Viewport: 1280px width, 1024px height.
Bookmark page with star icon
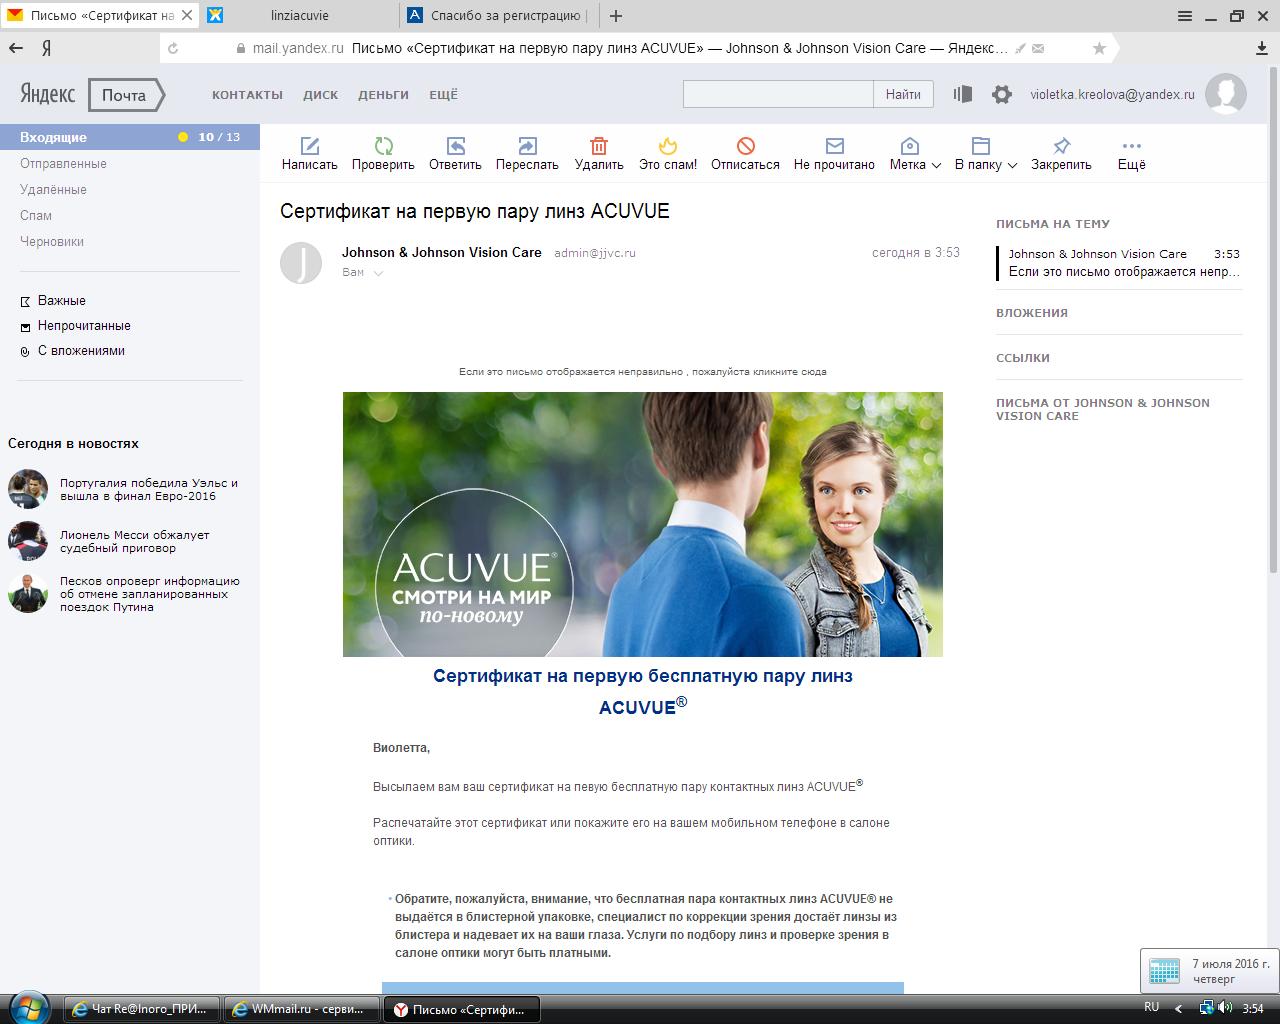tap(1099, 48)
